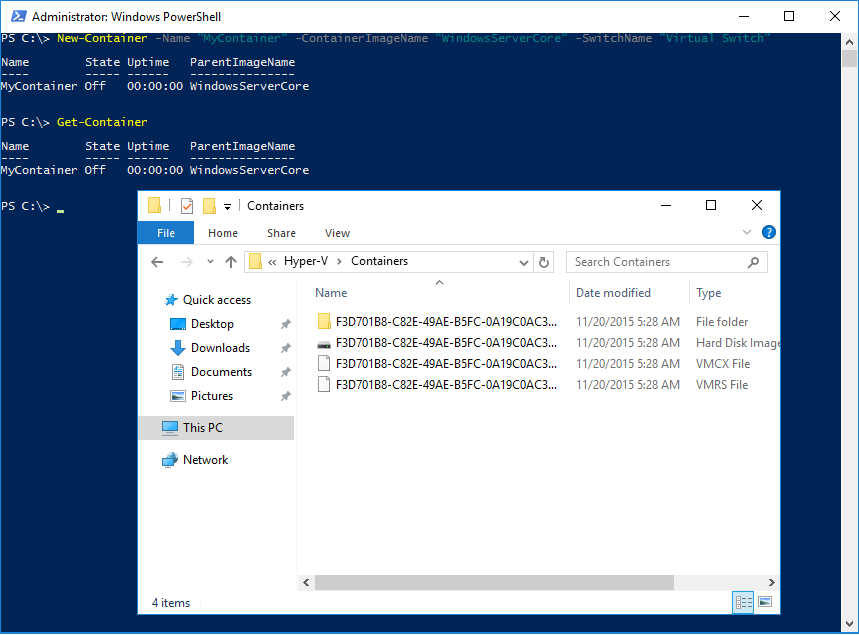The height and width of the screenshot is (635, 859).
Task: Maximize the PowerShell window
Action: (789, 16)
